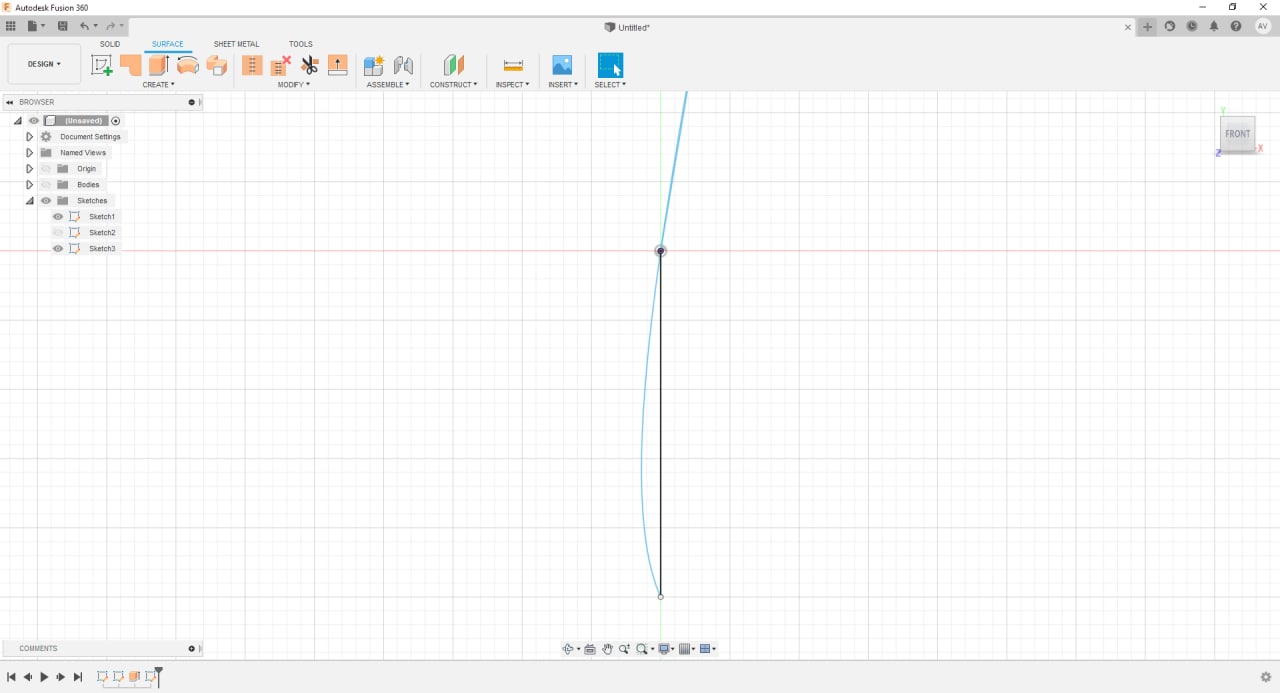Expand the Origin node
The height and width of the screenshot is (693, 1280).
pyautogui.click(x=30, y=169)
